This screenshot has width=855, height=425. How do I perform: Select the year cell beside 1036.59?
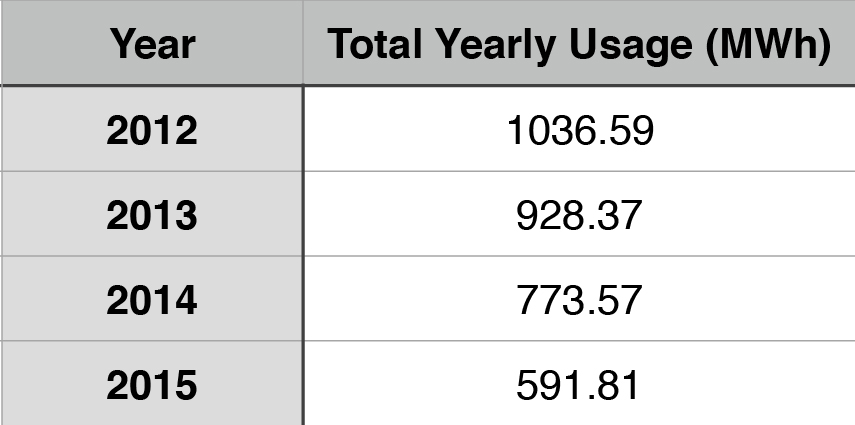(x=152, y=130)
